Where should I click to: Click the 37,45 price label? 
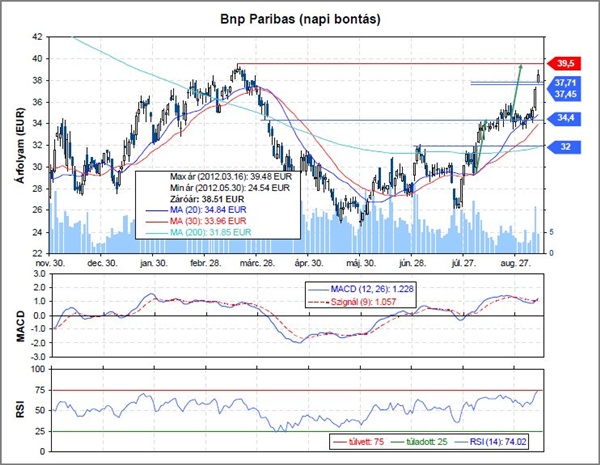coord(566,94)
